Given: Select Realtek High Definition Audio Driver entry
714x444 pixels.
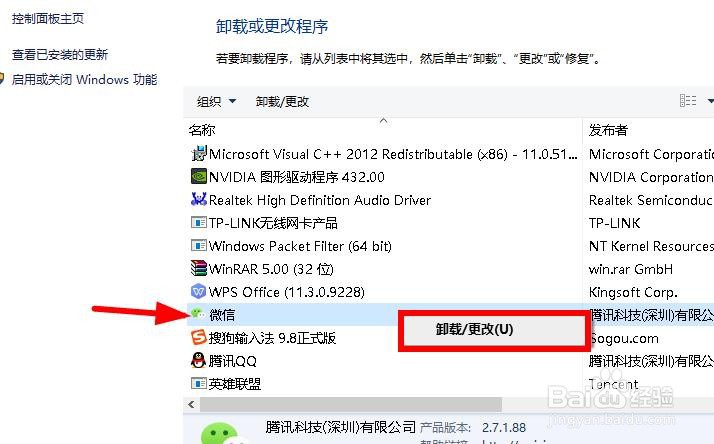Looking at the screenshot, I should (x=320, y=200).
